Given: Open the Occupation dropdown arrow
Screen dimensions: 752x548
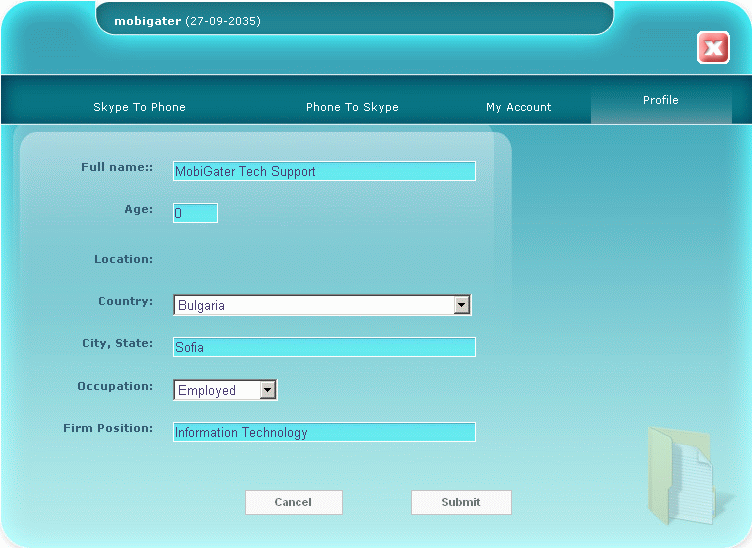Looking at the screenshot, I should click(x=268, y=390).
